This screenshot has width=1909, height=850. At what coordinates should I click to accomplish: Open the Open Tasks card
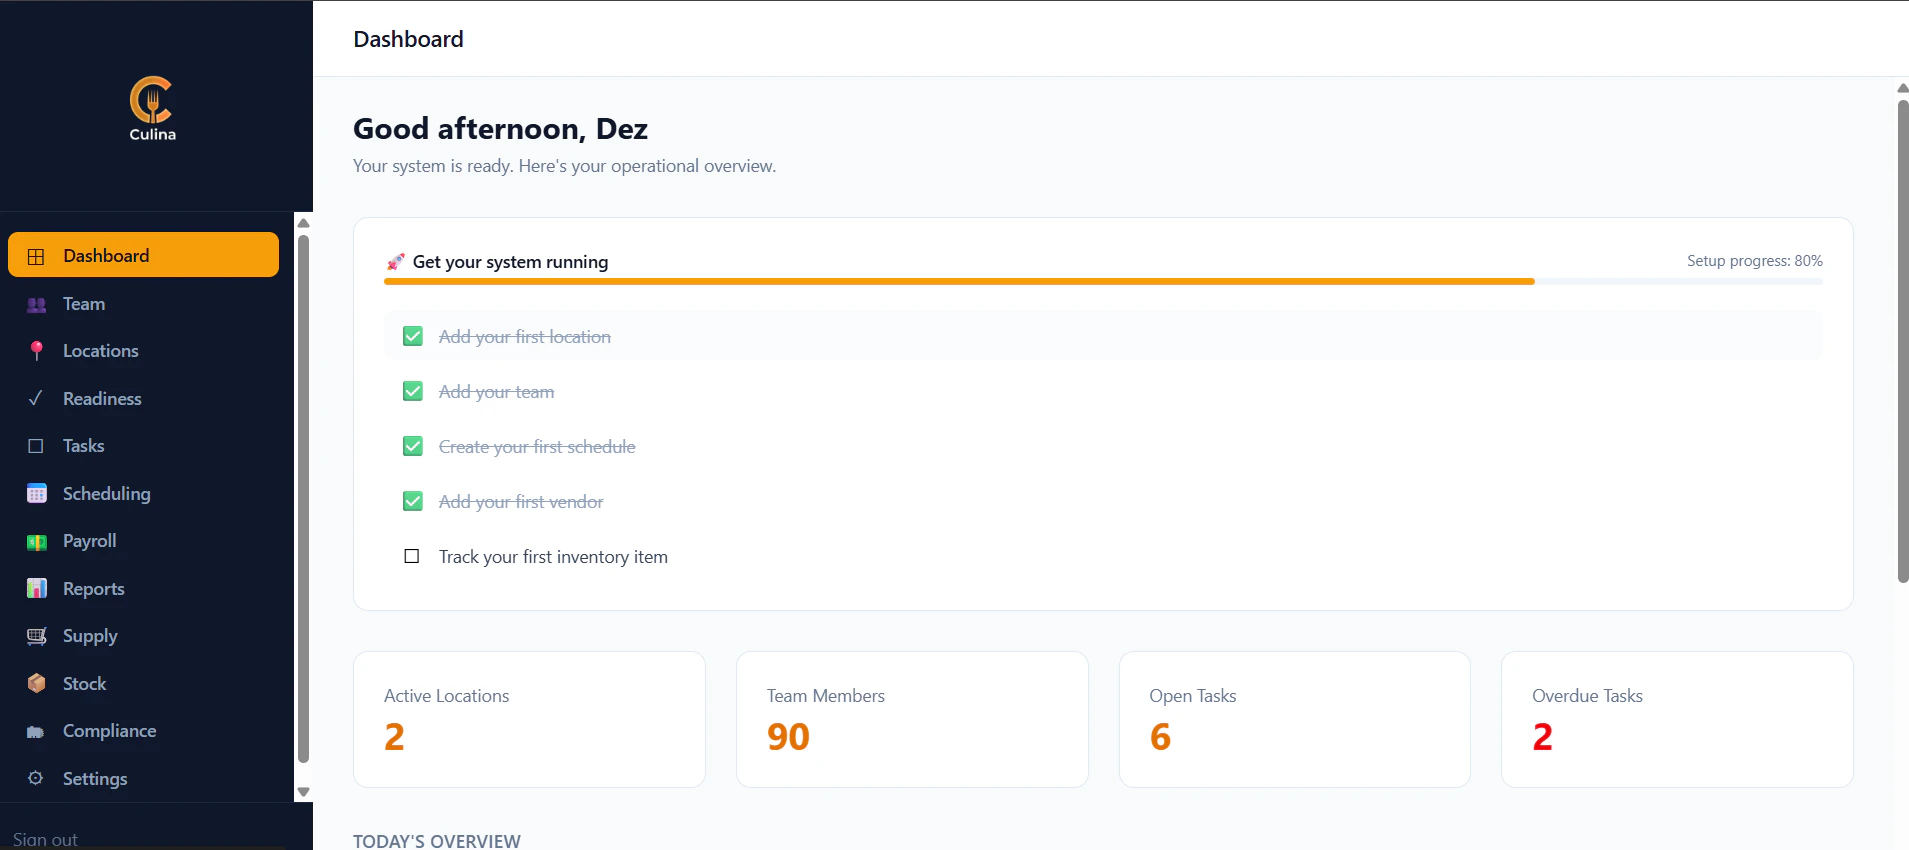[1294, 719]
